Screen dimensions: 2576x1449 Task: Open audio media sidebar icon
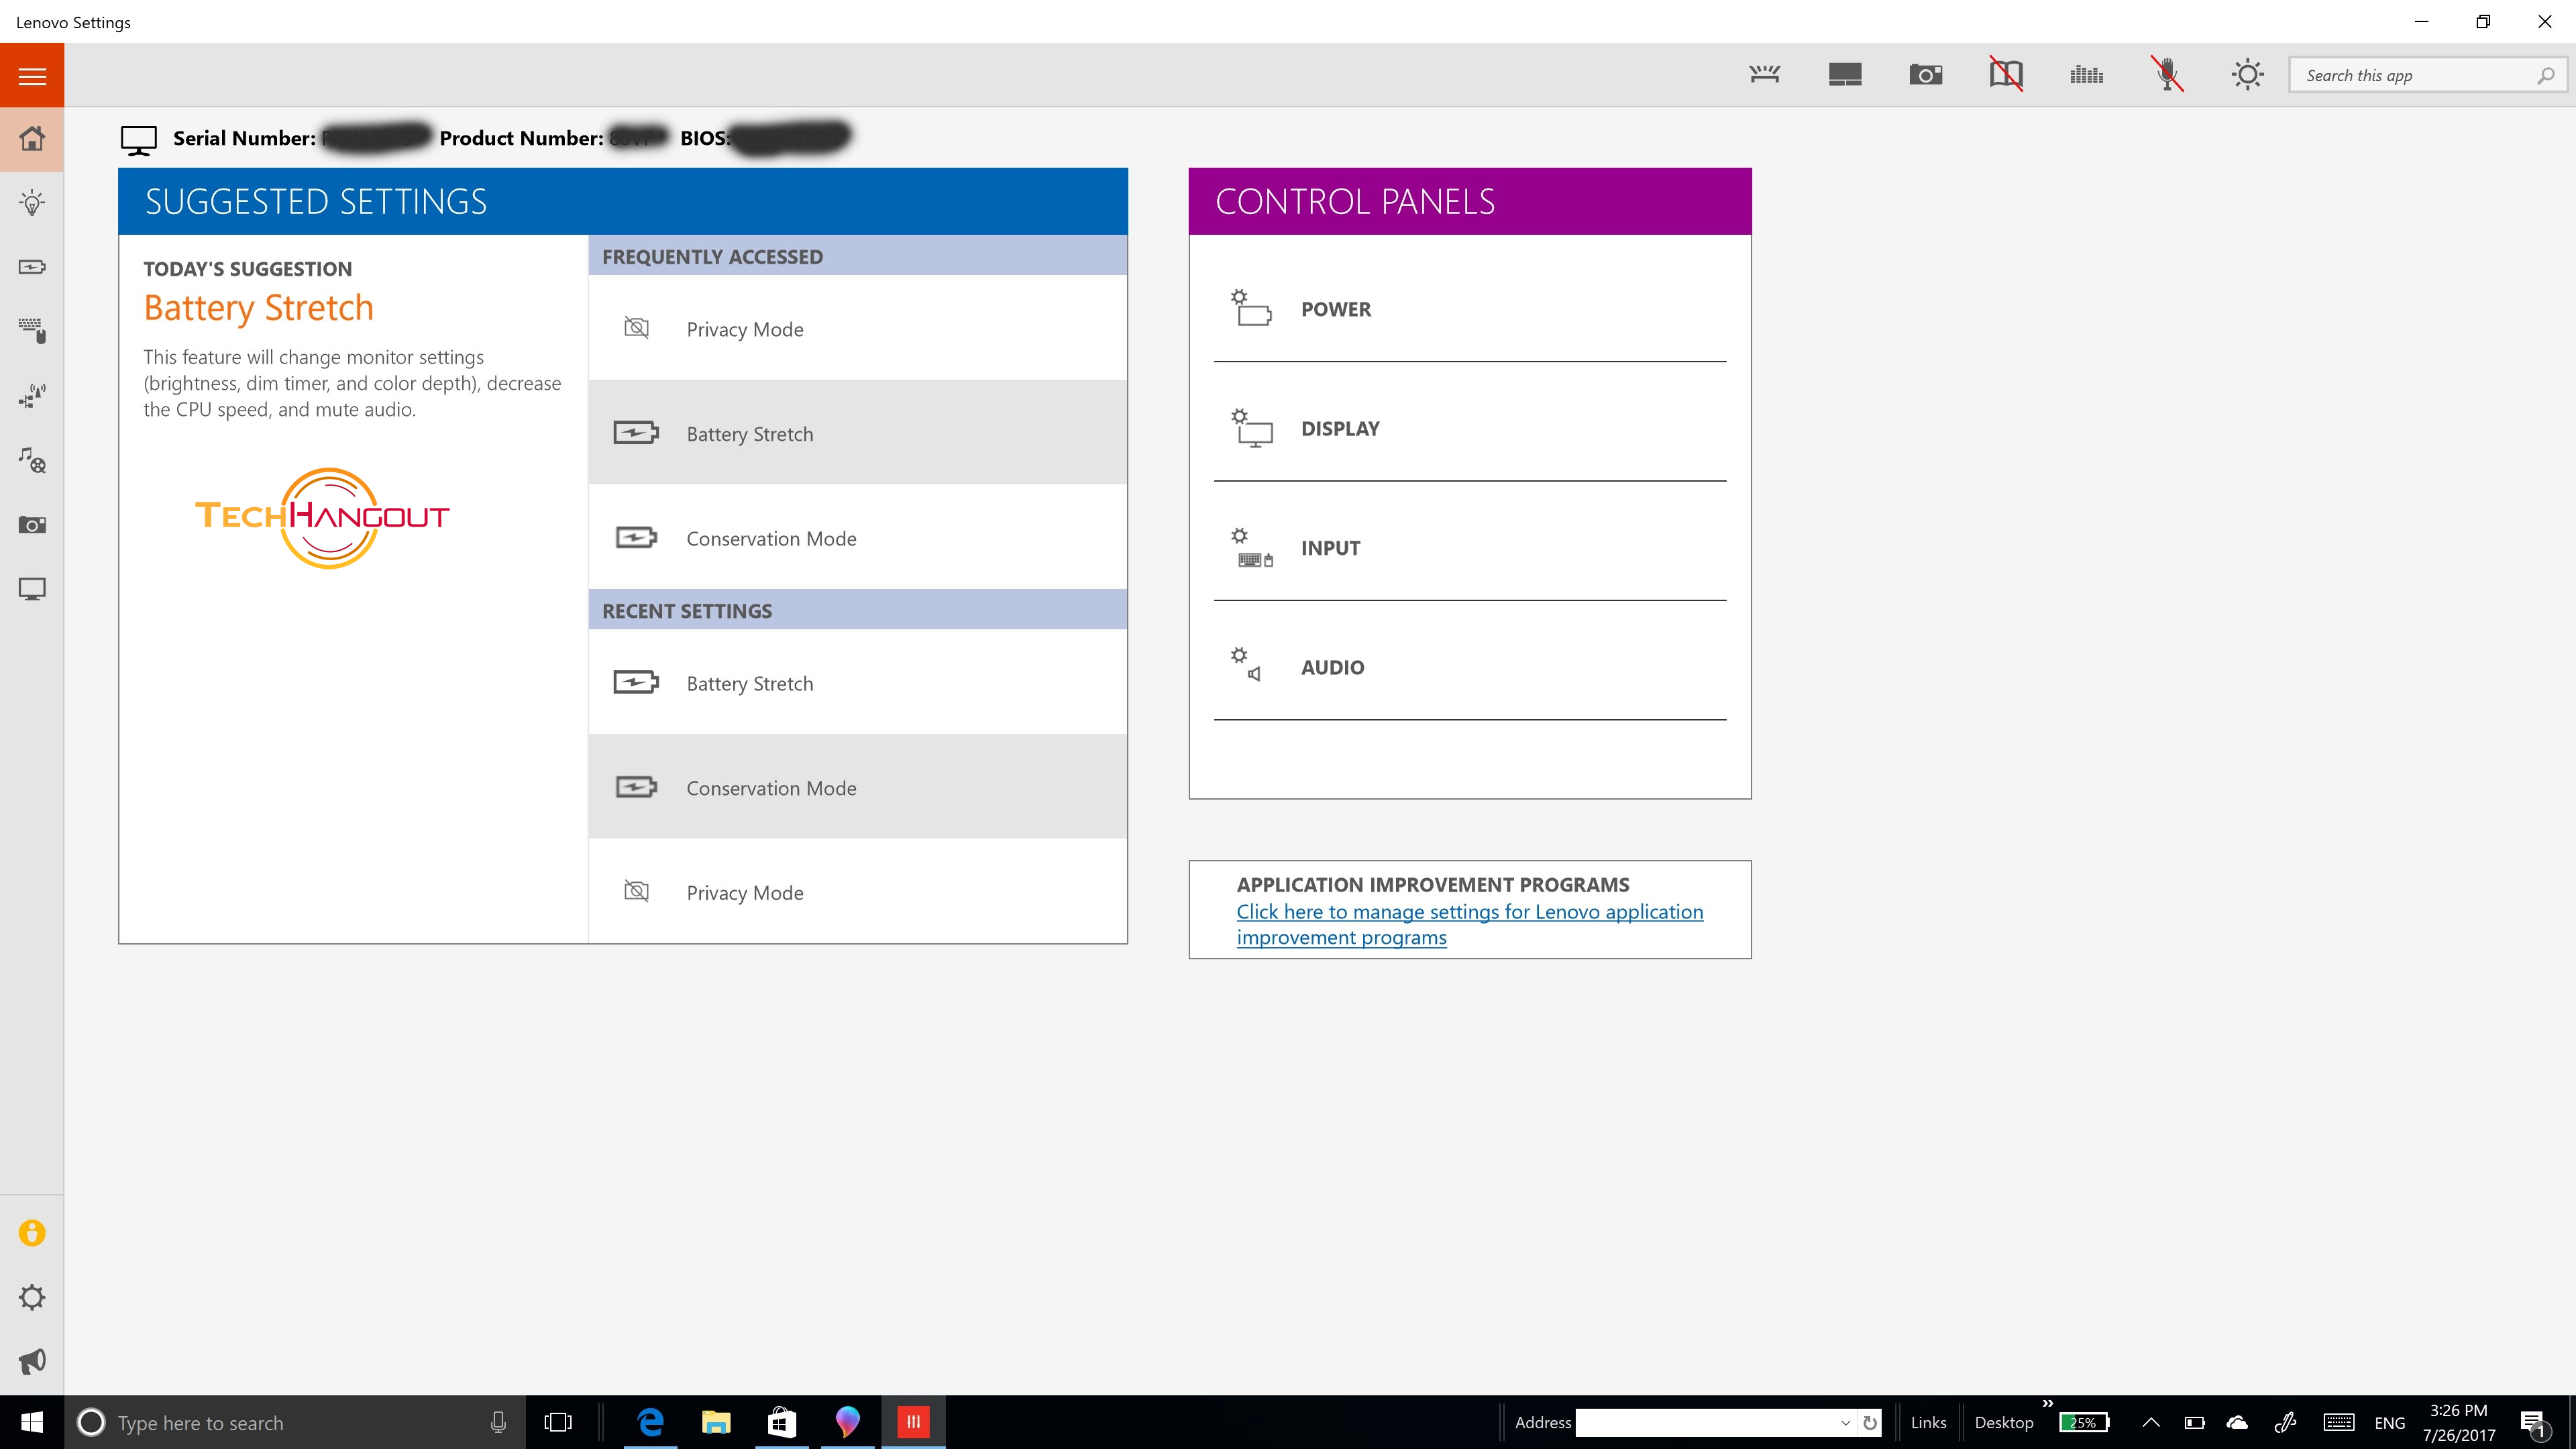coord(32,460)
